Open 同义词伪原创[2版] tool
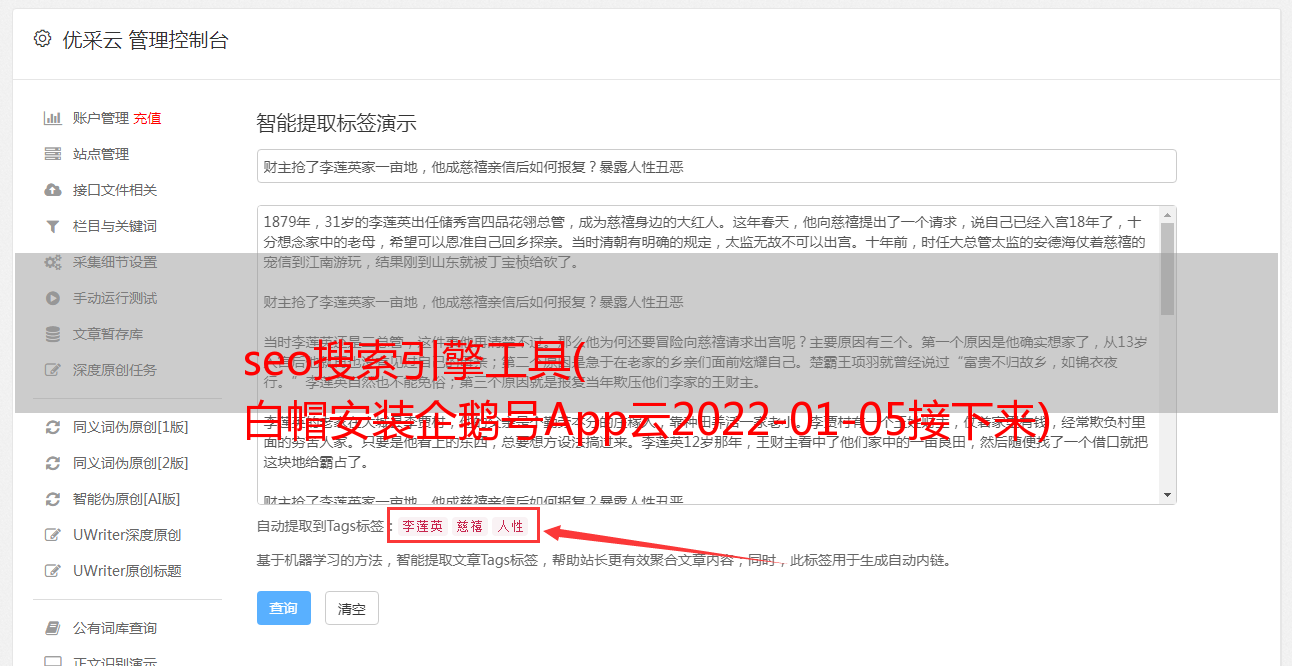The height and width of the screenshot is (666, 1292). [131, 463]
